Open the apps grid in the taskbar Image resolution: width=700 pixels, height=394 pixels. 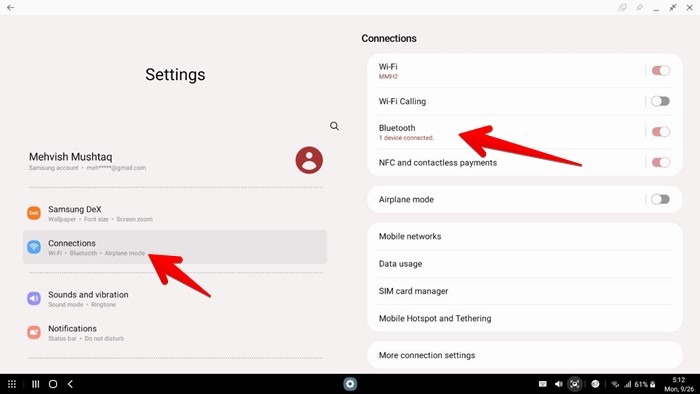pyautogui.click(x=12, y=384)
